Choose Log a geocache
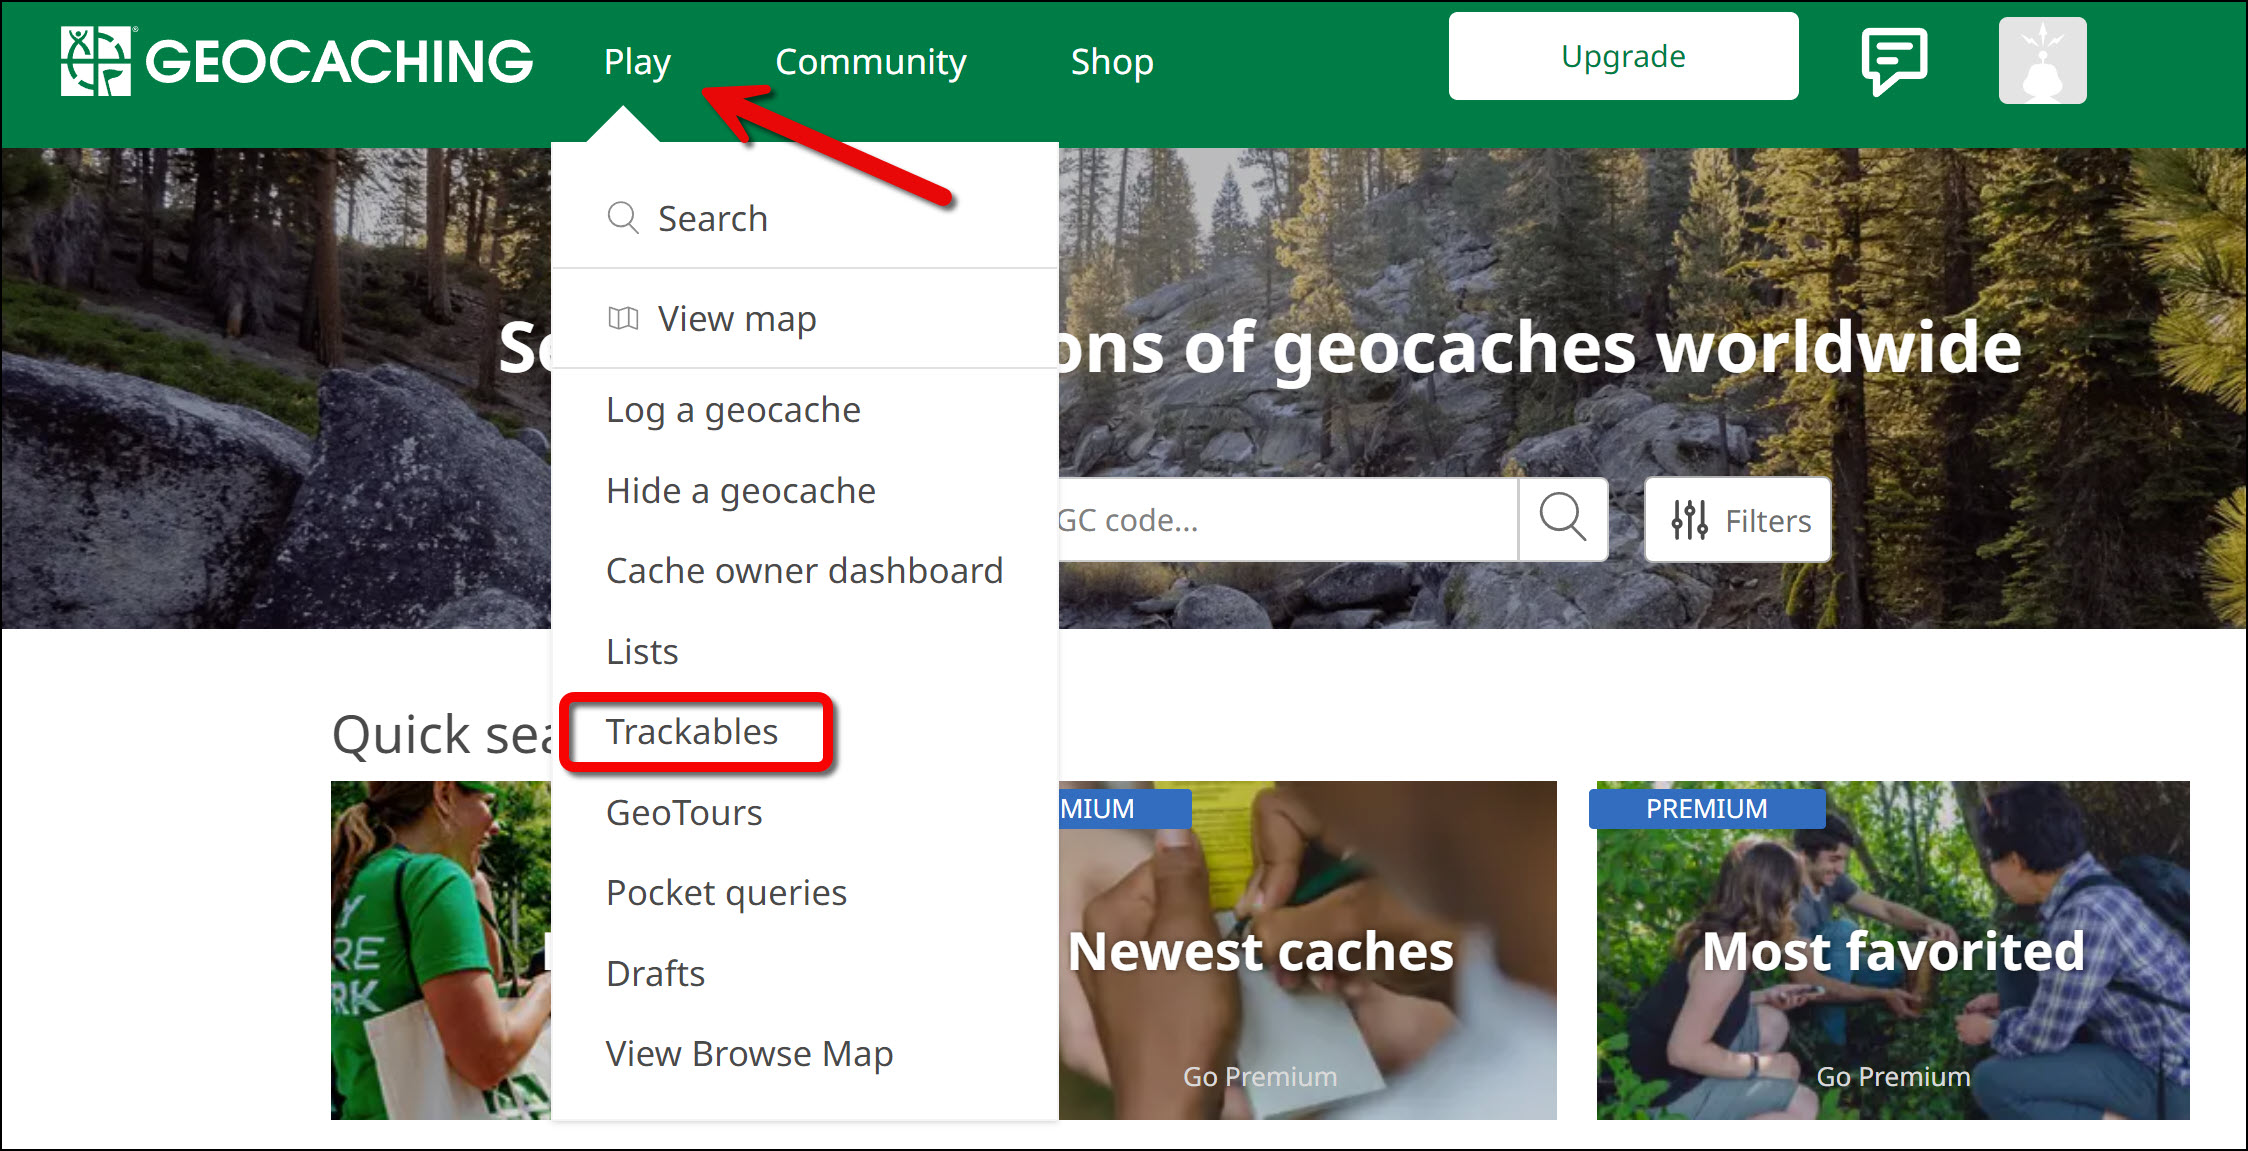2248x1151 pixels. tap(733, 410)
